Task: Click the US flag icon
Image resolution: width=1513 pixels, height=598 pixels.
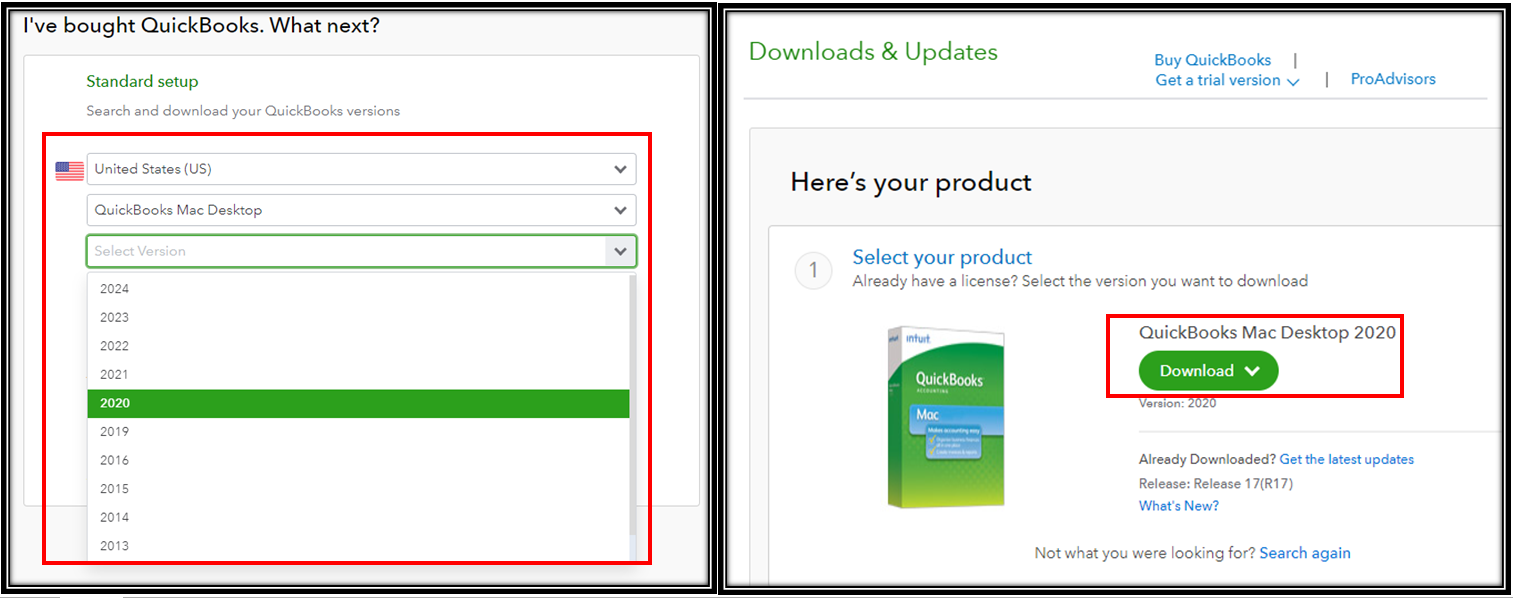Action: point(69,170)
